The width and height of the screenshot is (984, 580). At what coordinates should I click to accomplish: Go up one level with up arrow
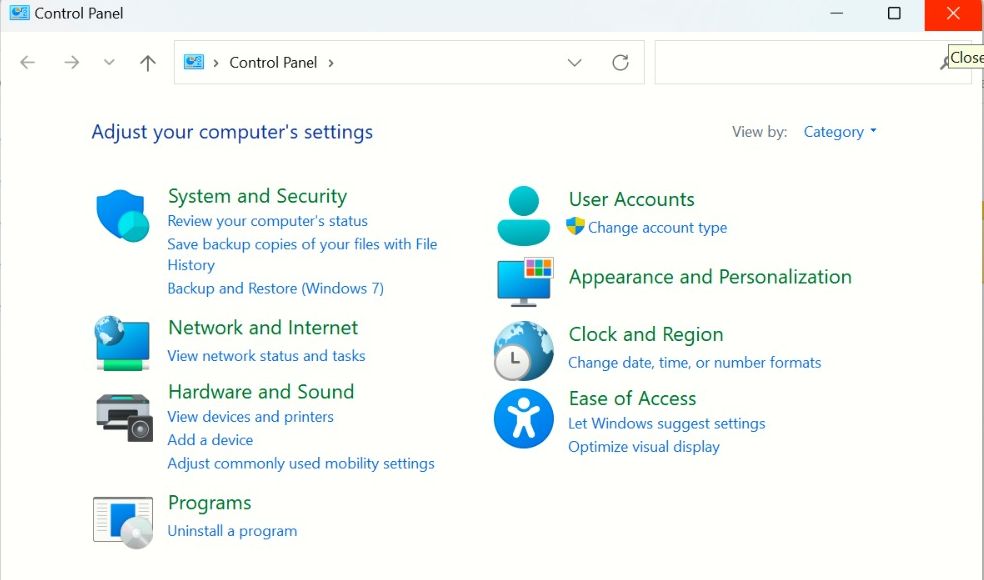tap(147, 62)
